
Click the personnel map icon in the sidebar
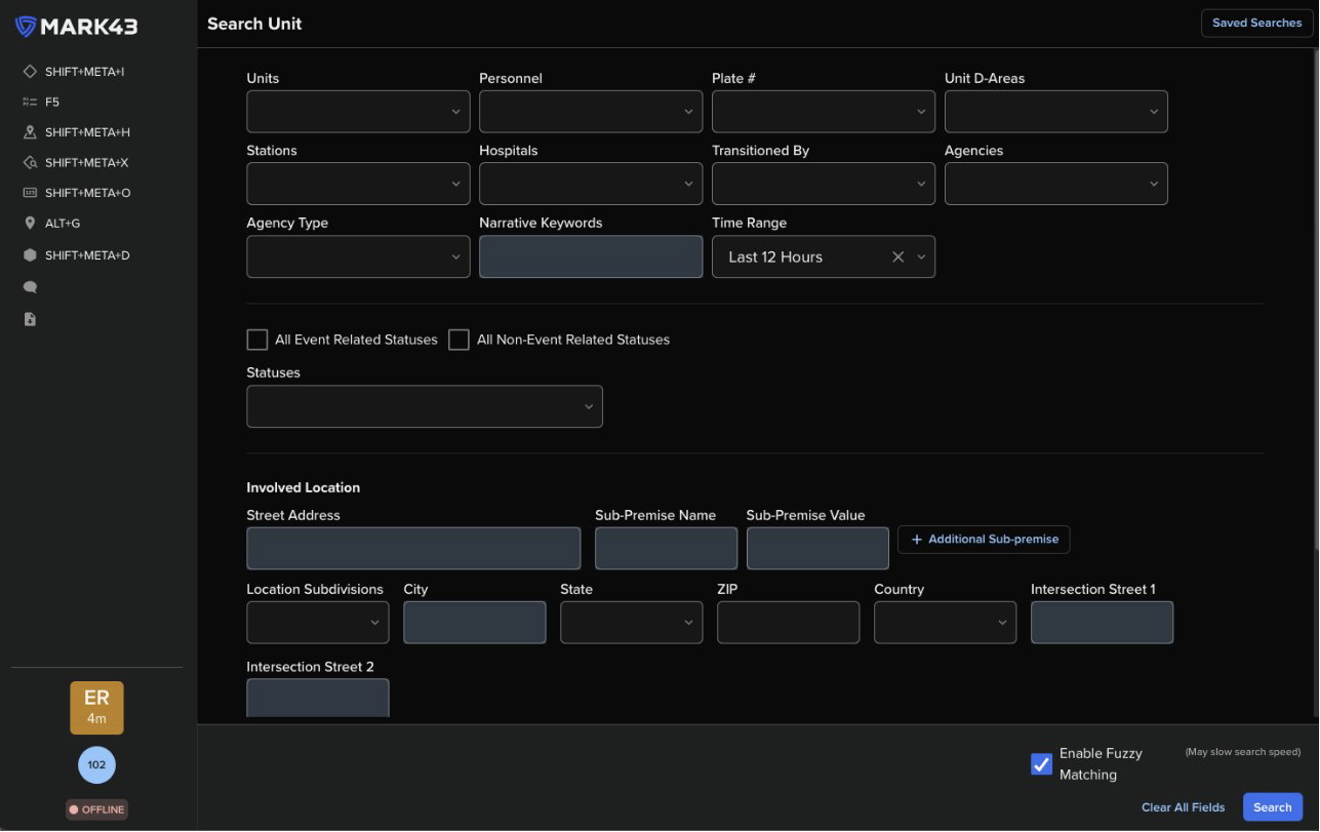click(29, 131)
